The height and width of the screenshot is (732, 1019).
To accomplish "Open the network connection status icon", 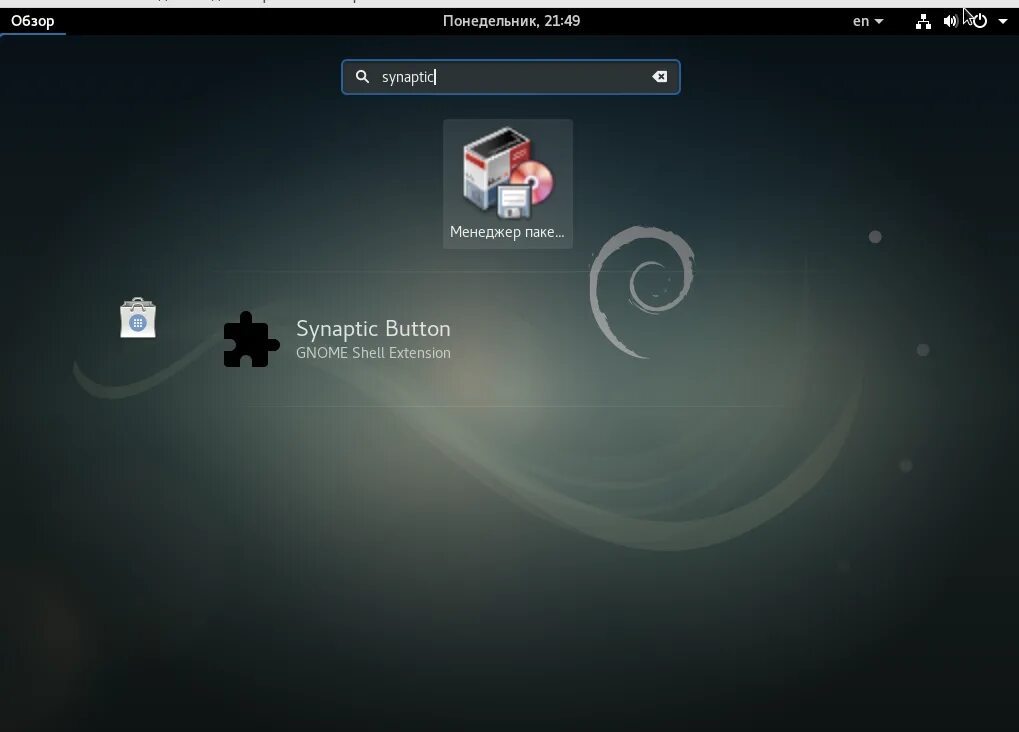I will [923, 21].
